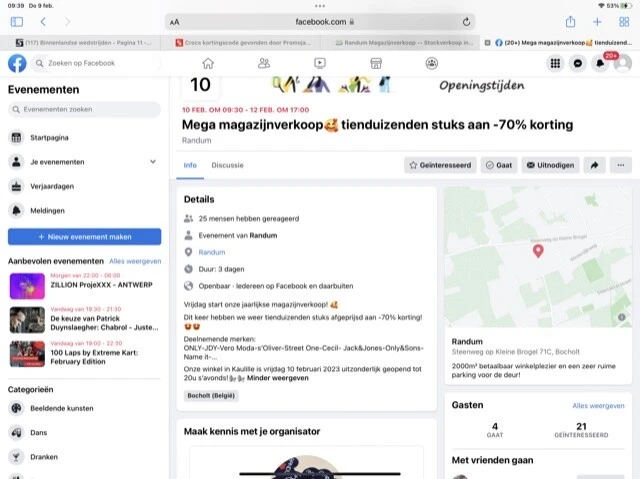Select Mega magazijnverkoop Facebook tab
Image resolution: width=640 pixels, height=479 pixels.
(561, 42)
